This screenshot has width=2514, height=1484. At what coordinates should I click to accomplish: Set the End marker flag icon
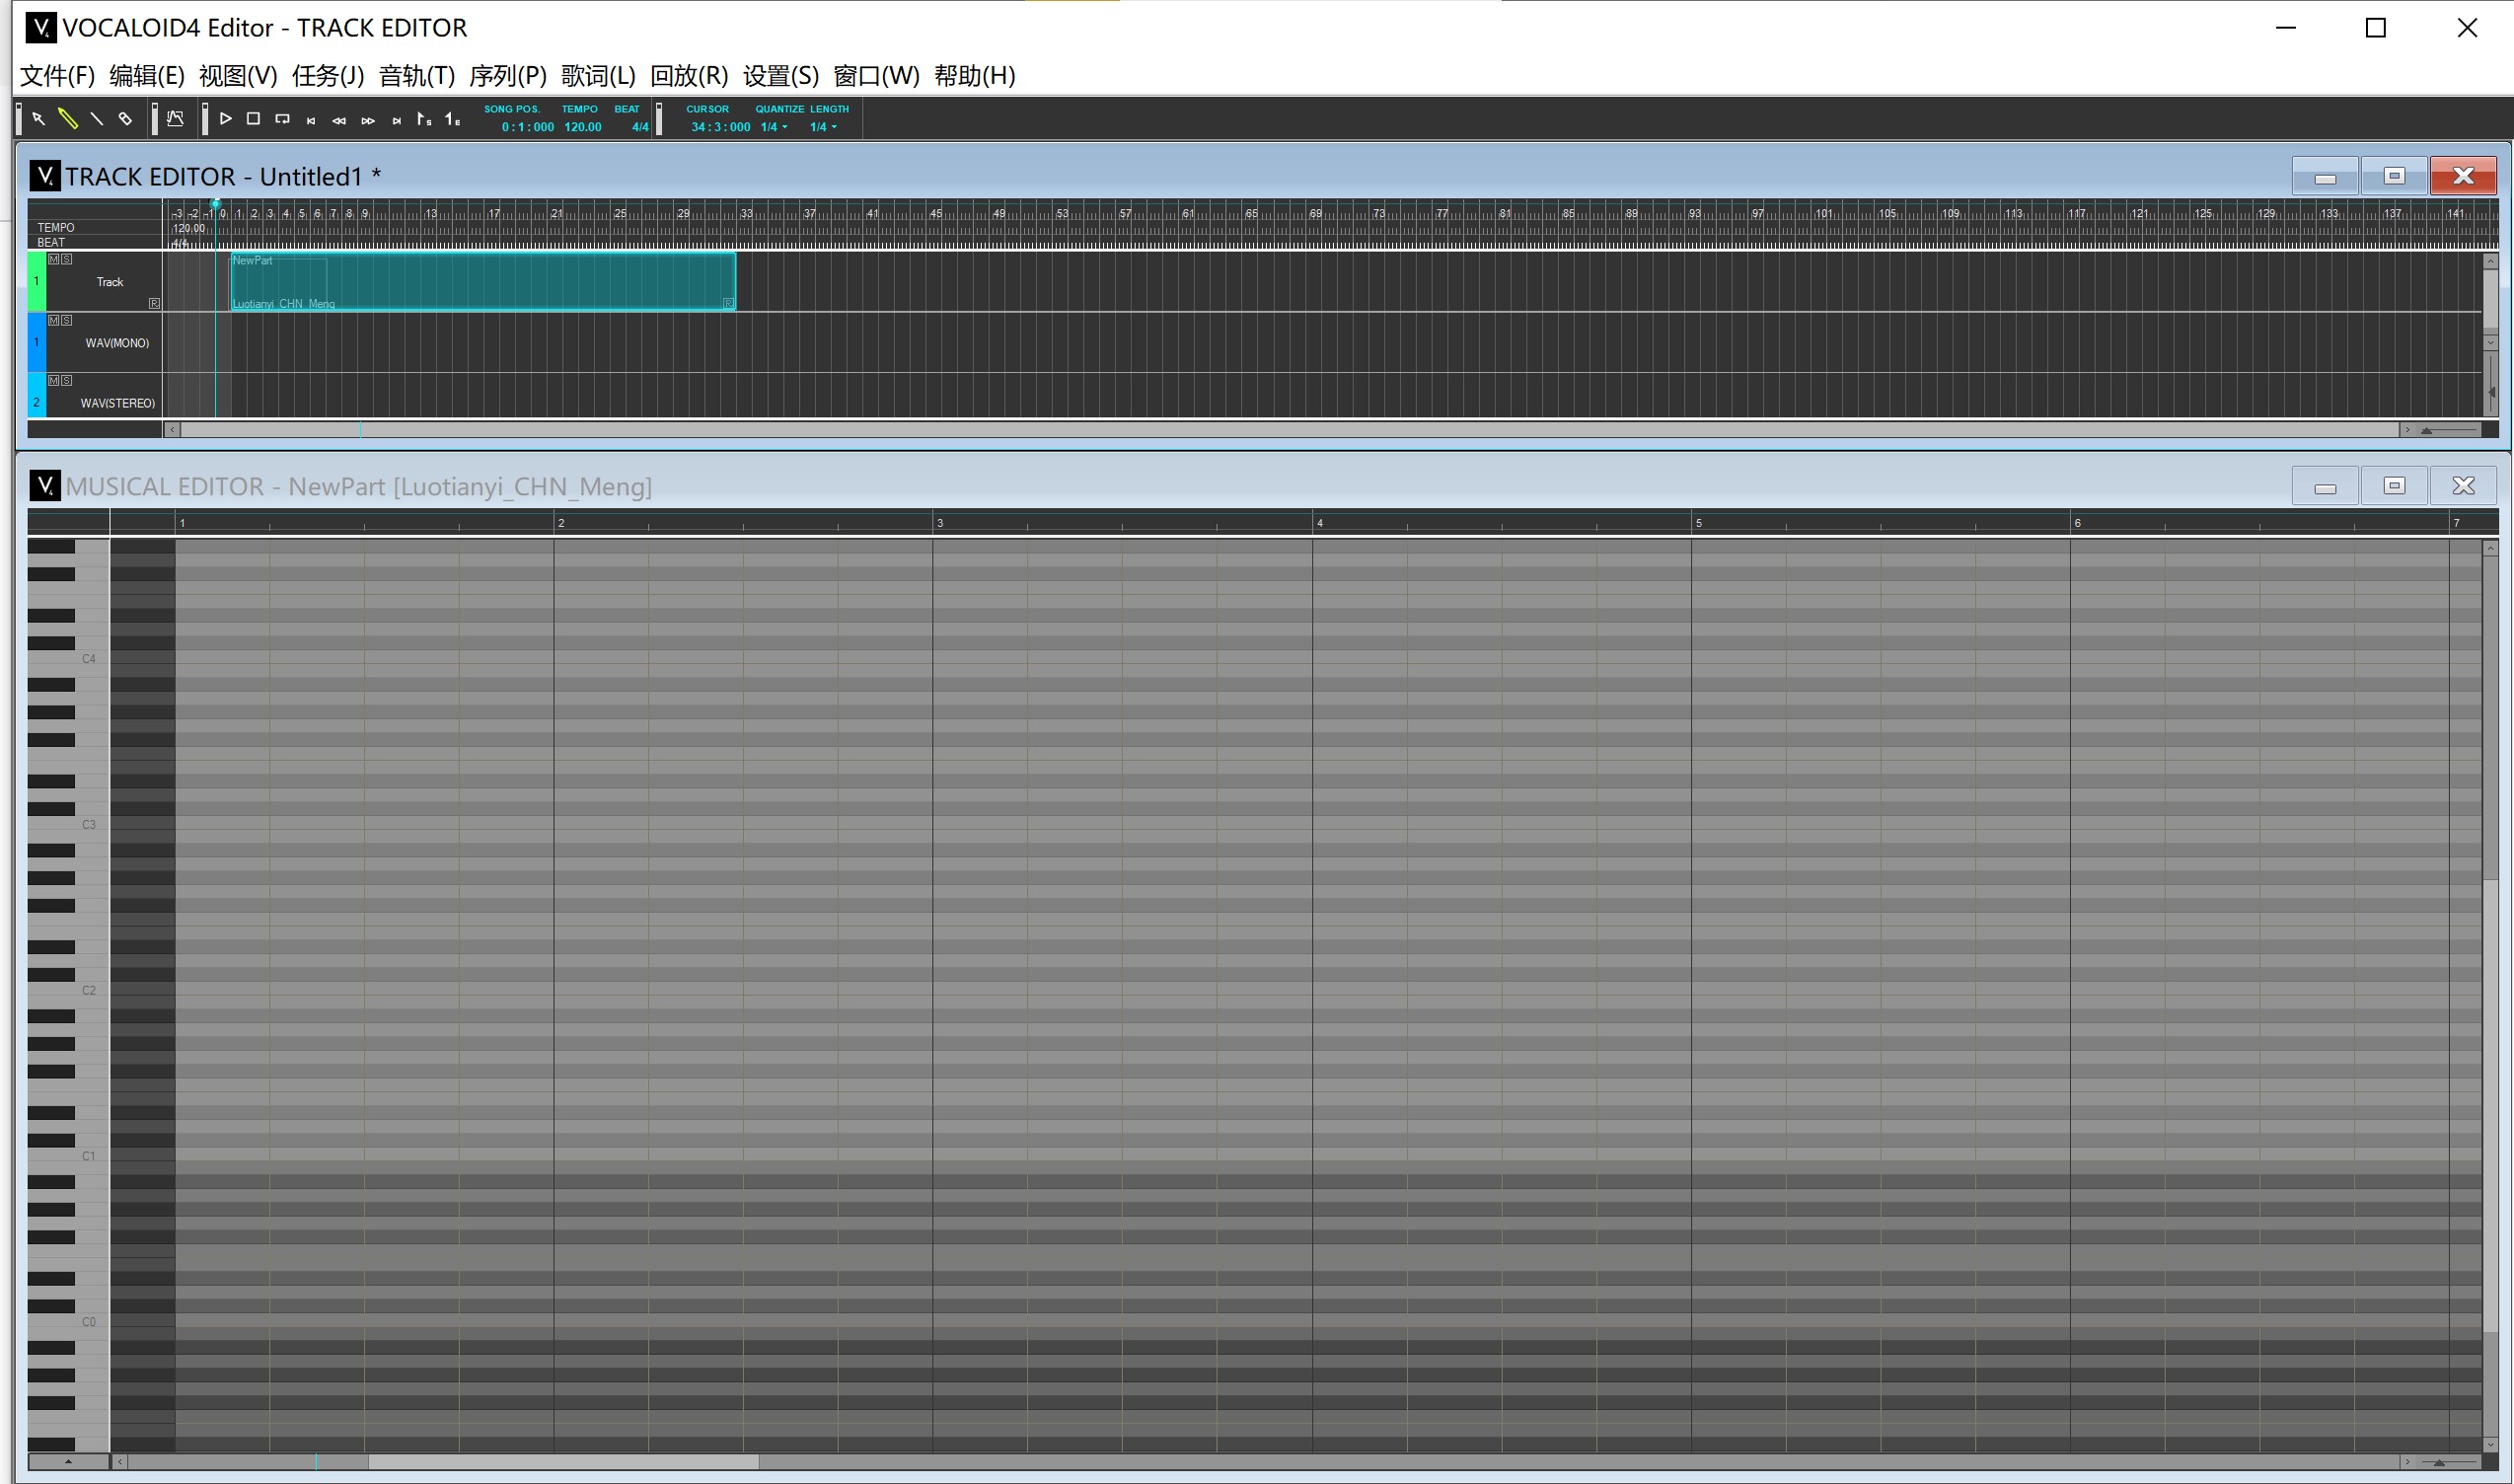(x=453, y=119)
